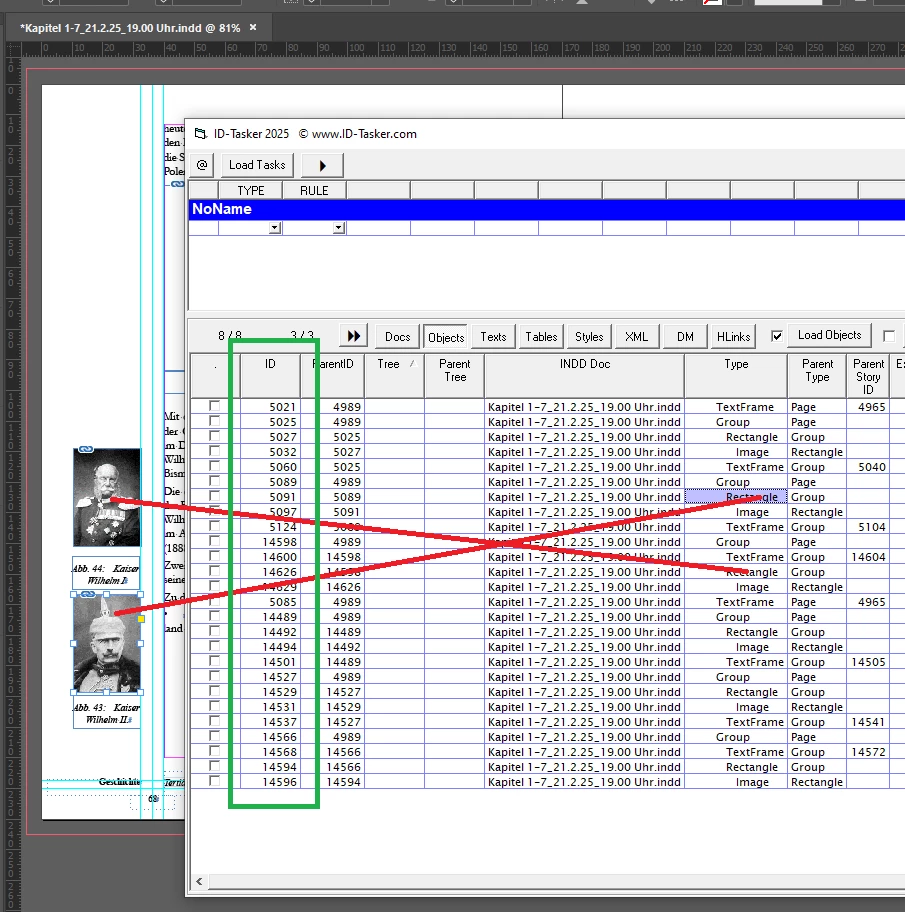This screenshot has height=912, width=905.
Task: Check the row checkbox for ID 14489
Action: (215, 615)
